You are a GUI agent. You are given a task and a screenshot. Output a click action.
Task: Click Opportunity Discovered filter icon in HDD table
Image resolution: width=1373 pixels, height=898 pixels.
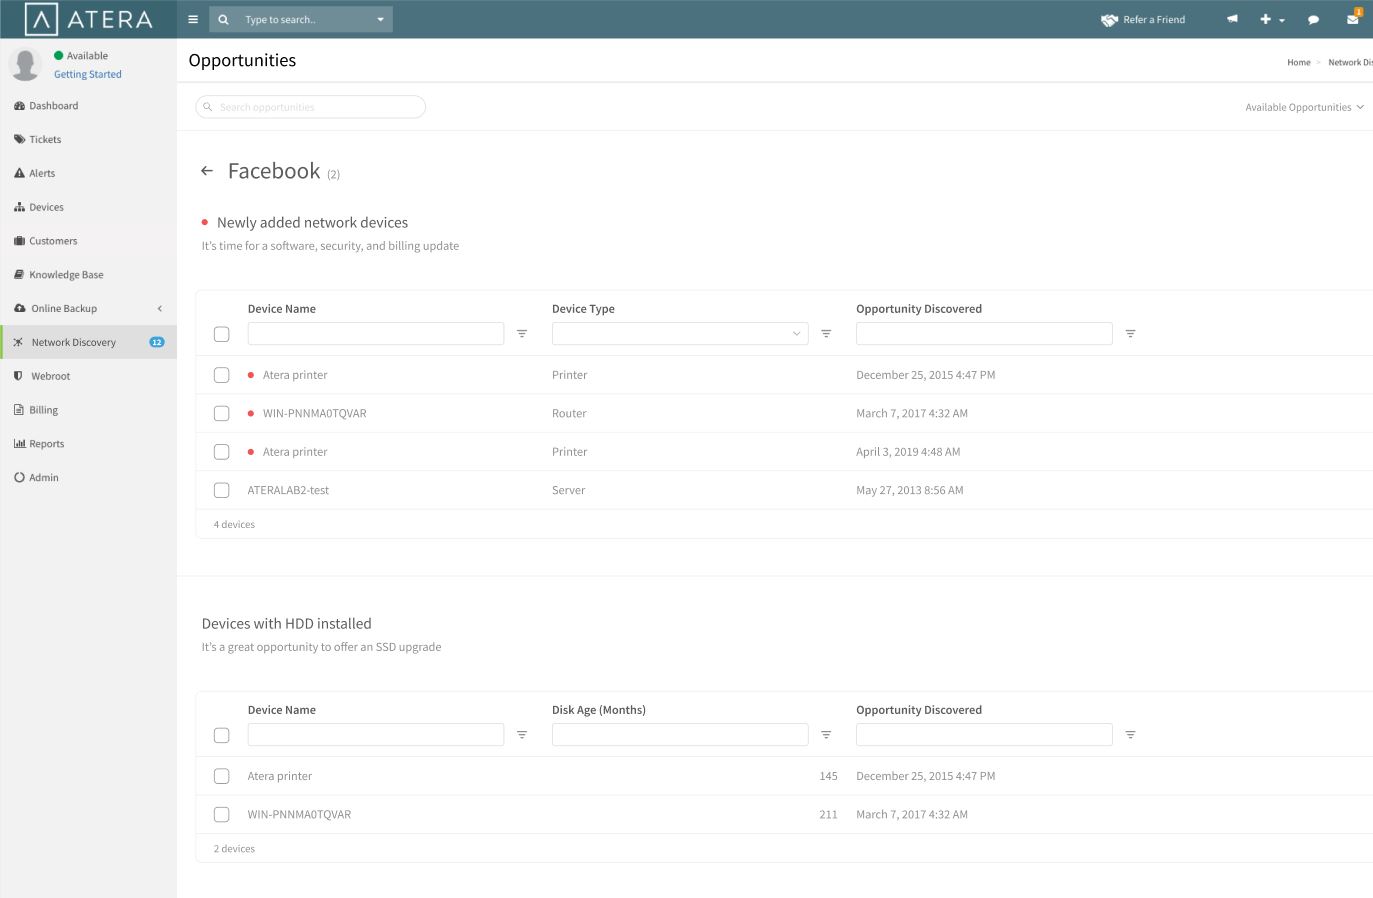tap(1130, 735)
